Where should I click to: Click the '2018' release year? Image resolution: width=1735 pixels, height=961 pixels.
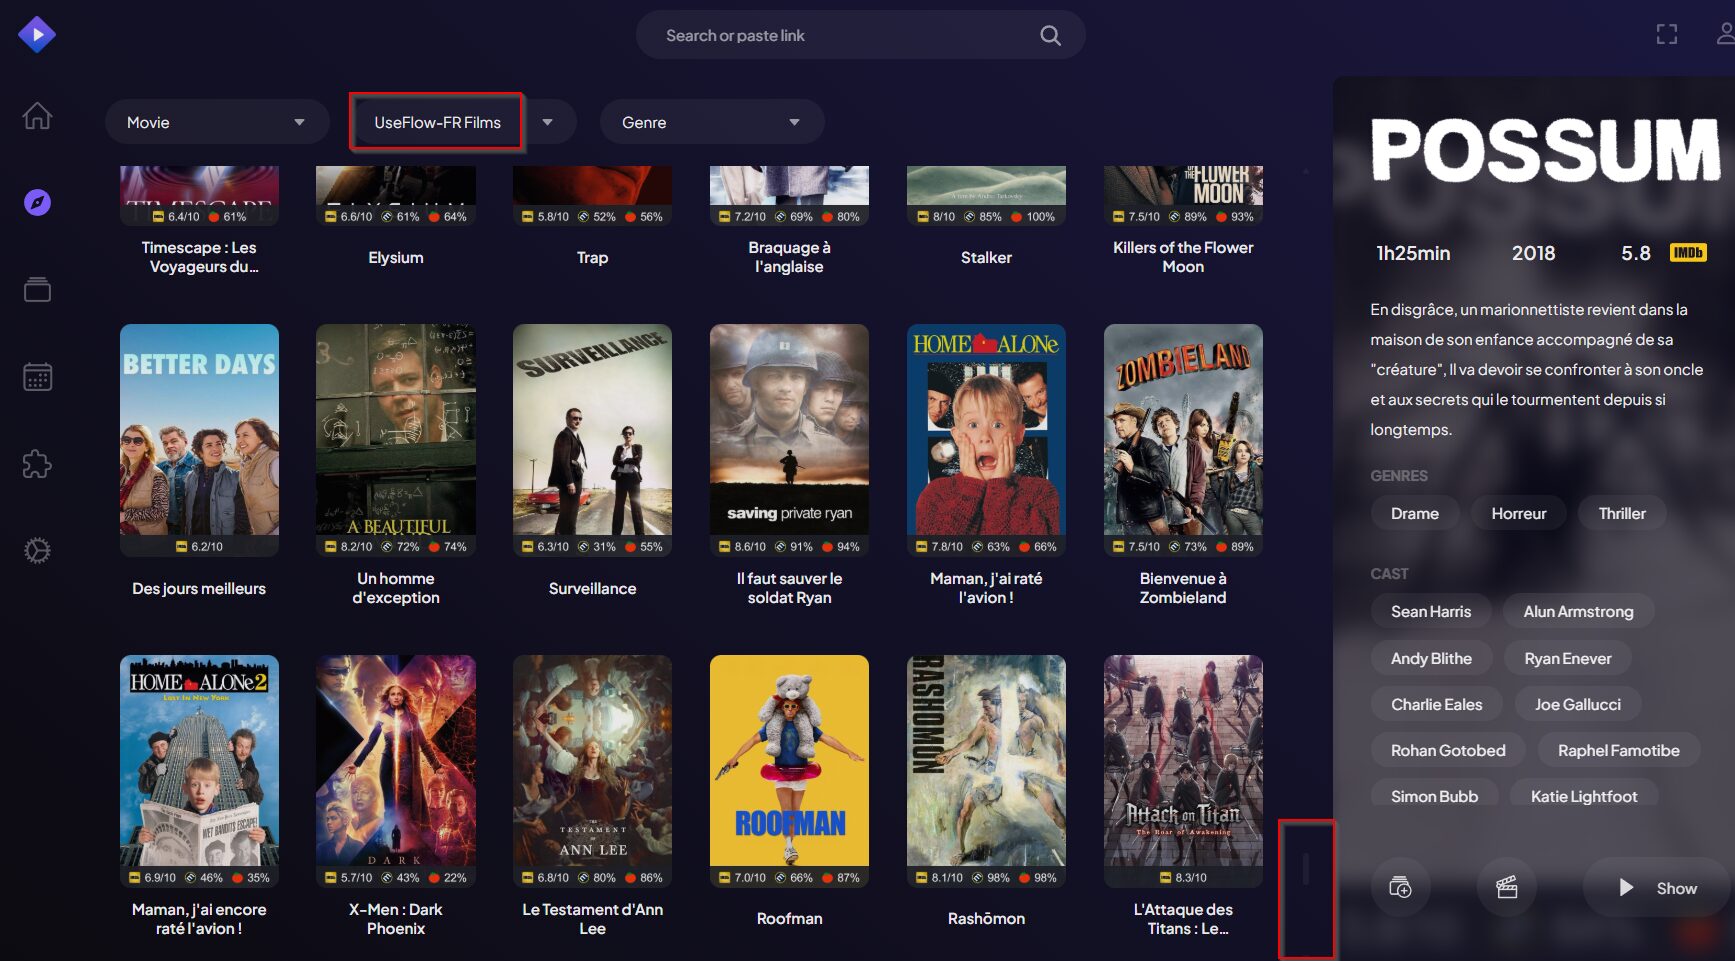point(1533,253)
